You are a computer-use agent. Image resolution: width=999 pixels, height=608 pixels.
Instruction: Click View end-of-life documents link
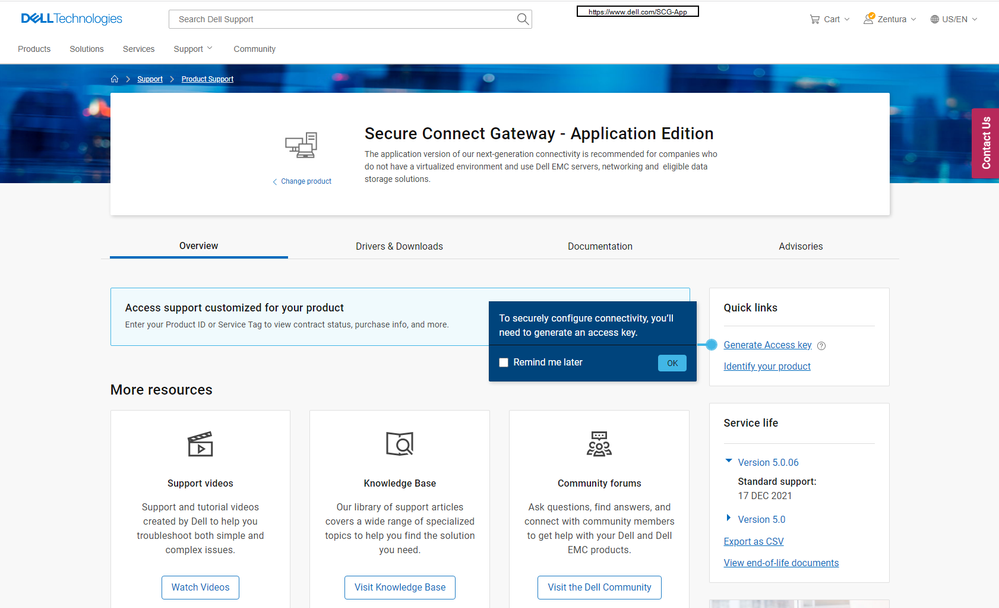pyautogui.click(x=780, y=563)
